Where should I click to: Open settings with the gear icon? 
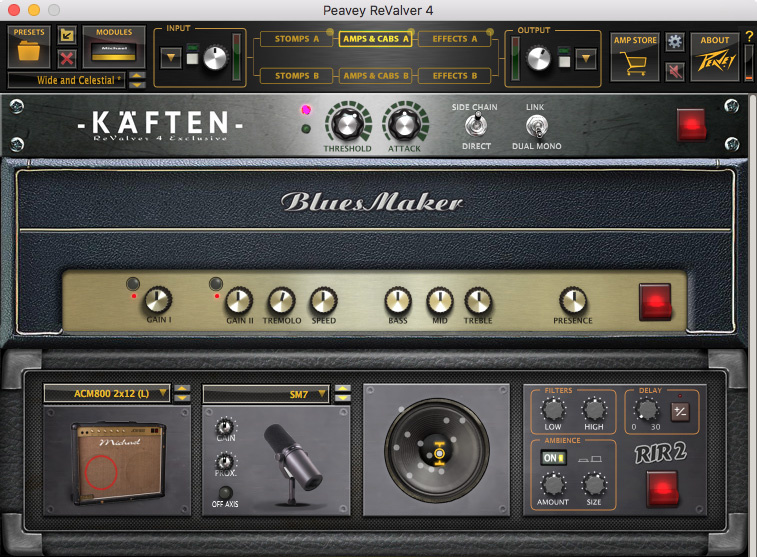pyautogui.click(x=674, y=42)
